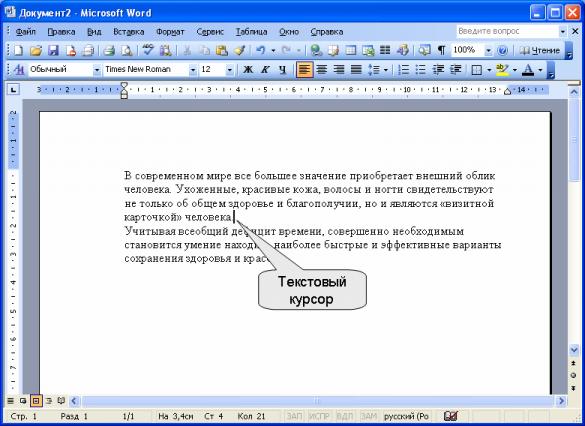Click inside the Введите вопрос help box
585x426 pixels.
(507, 31)
